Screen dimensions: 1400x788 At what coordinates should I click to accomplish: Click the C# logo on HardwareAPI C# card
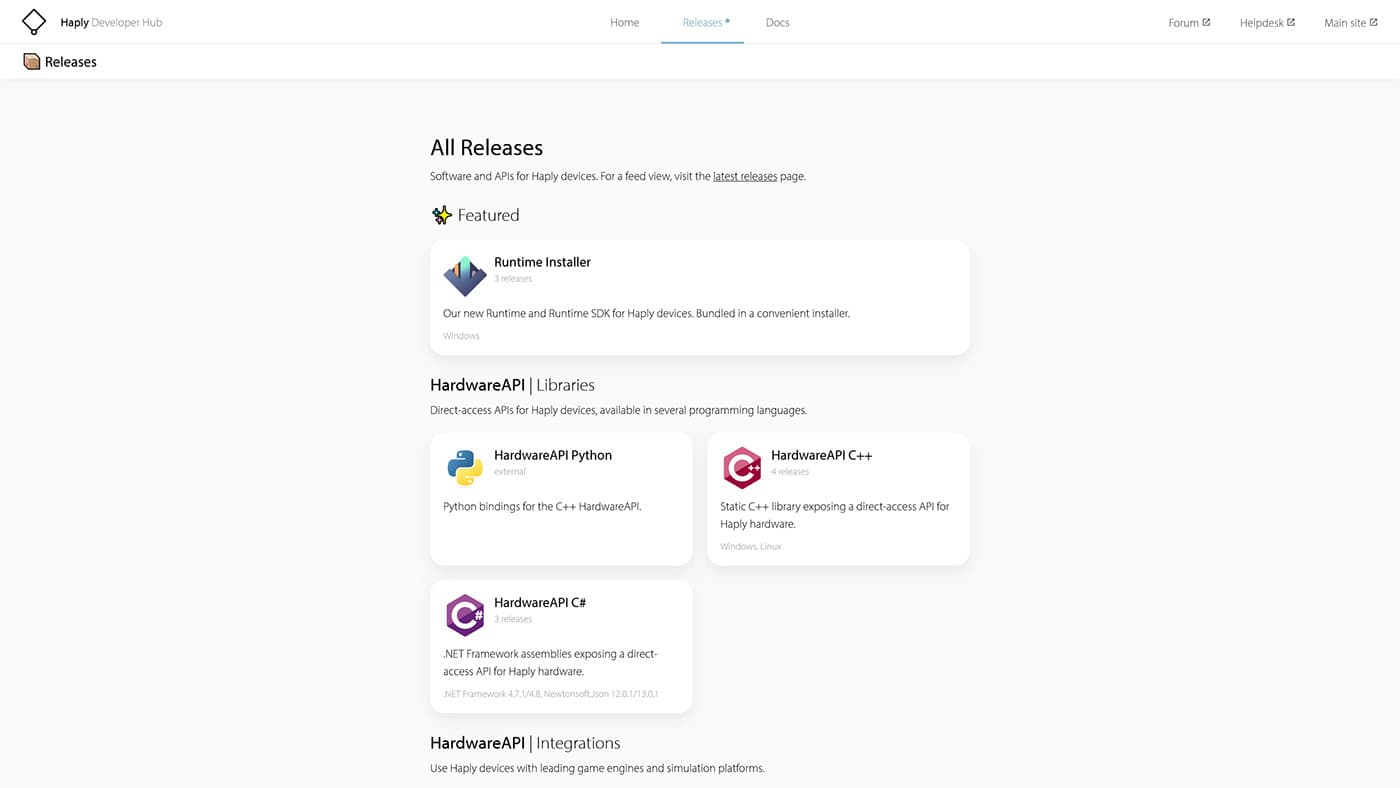(x=464, y=614)
